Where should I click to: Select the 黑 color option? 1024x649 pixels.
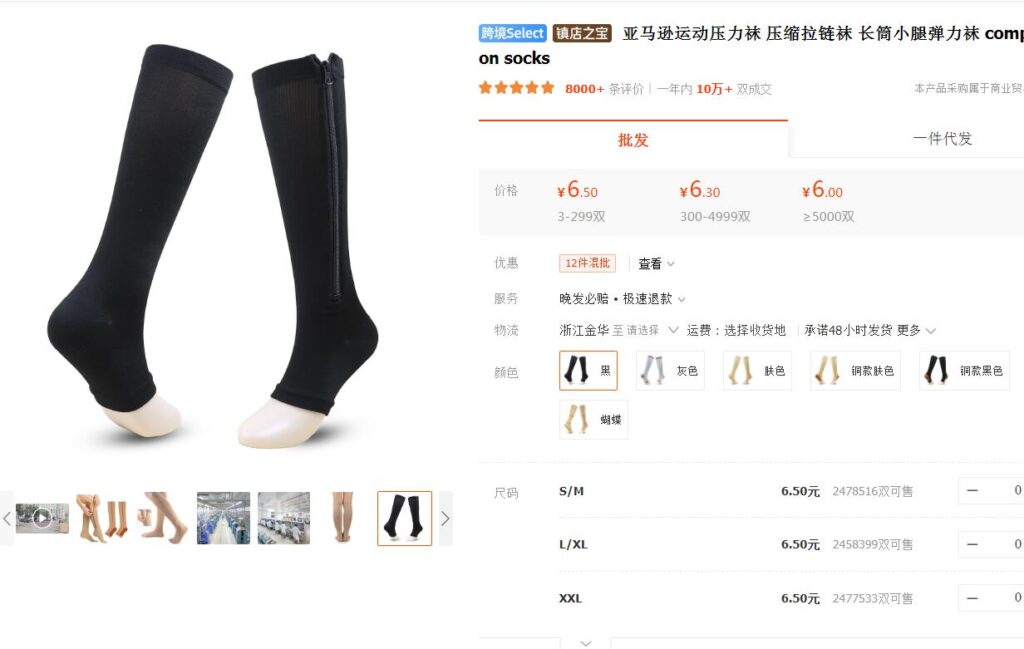pos(588,371)
